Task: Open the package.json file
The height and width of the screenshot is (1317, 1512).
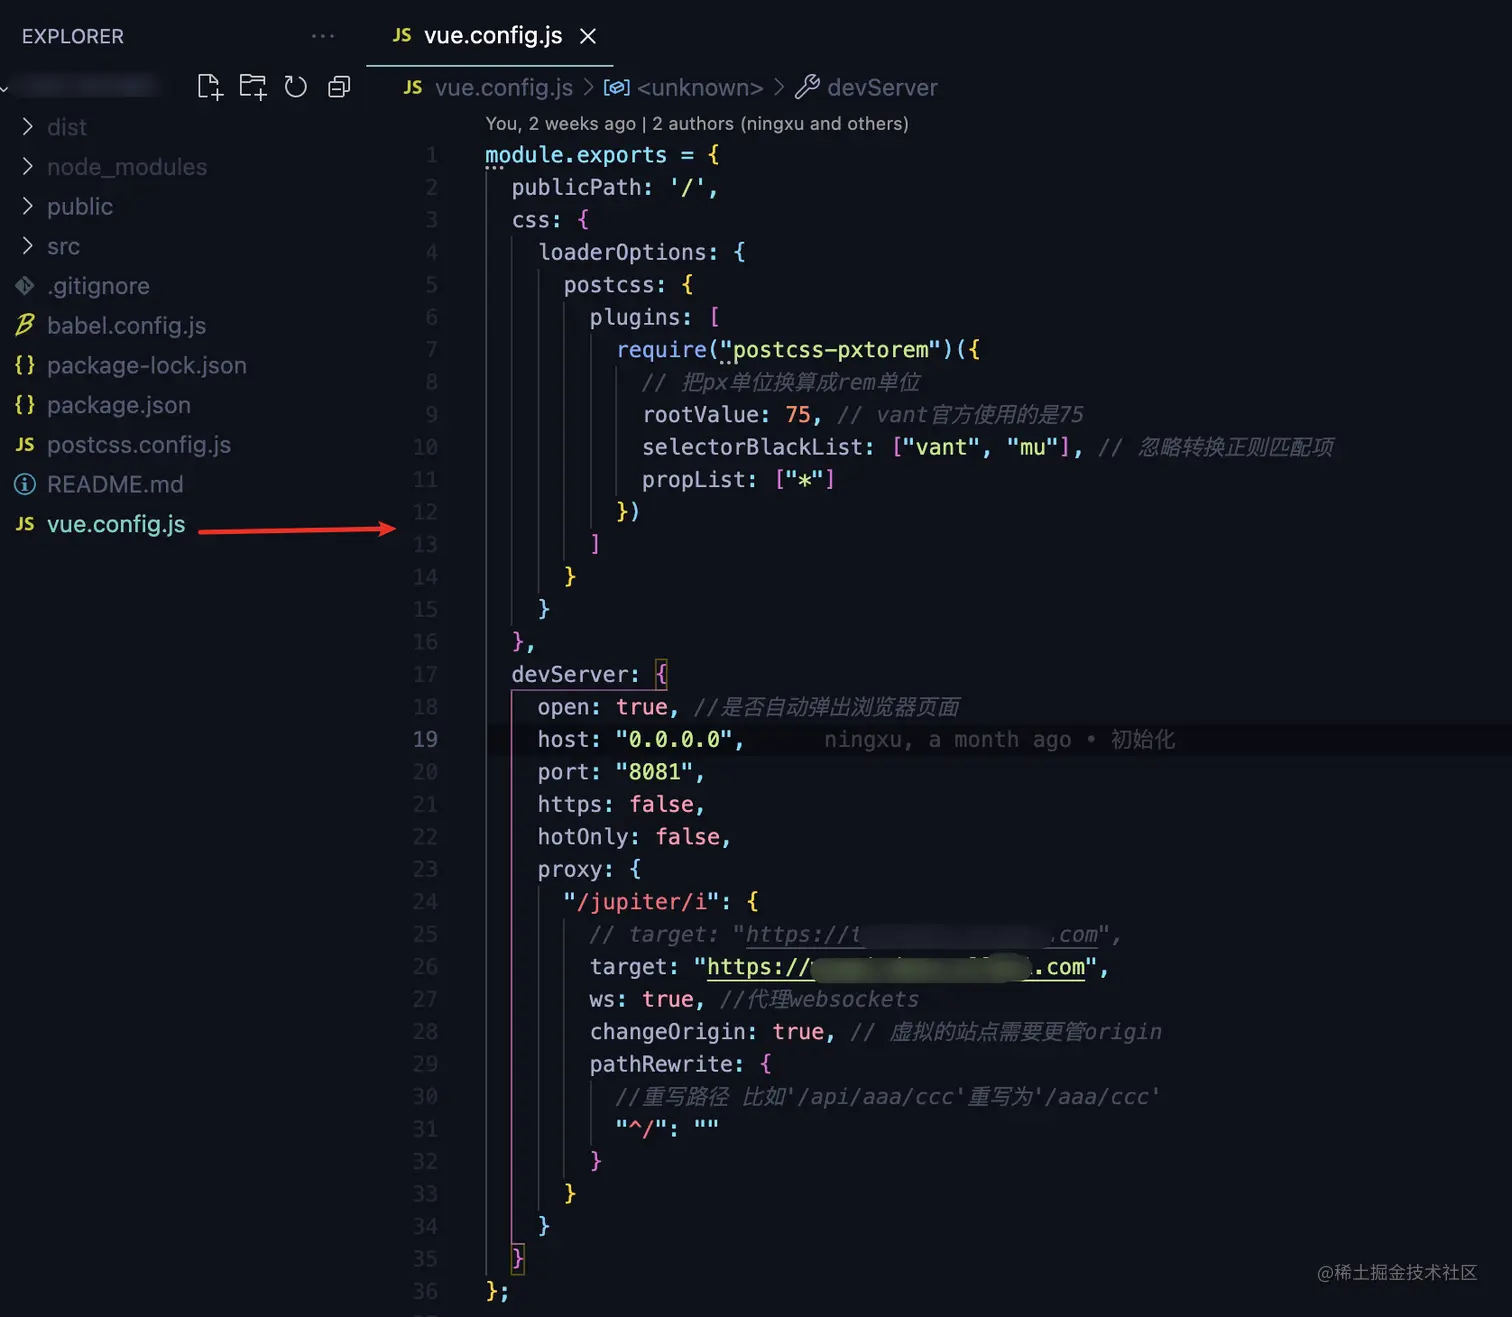Action: pyautogui.click(x=118, y=405)
